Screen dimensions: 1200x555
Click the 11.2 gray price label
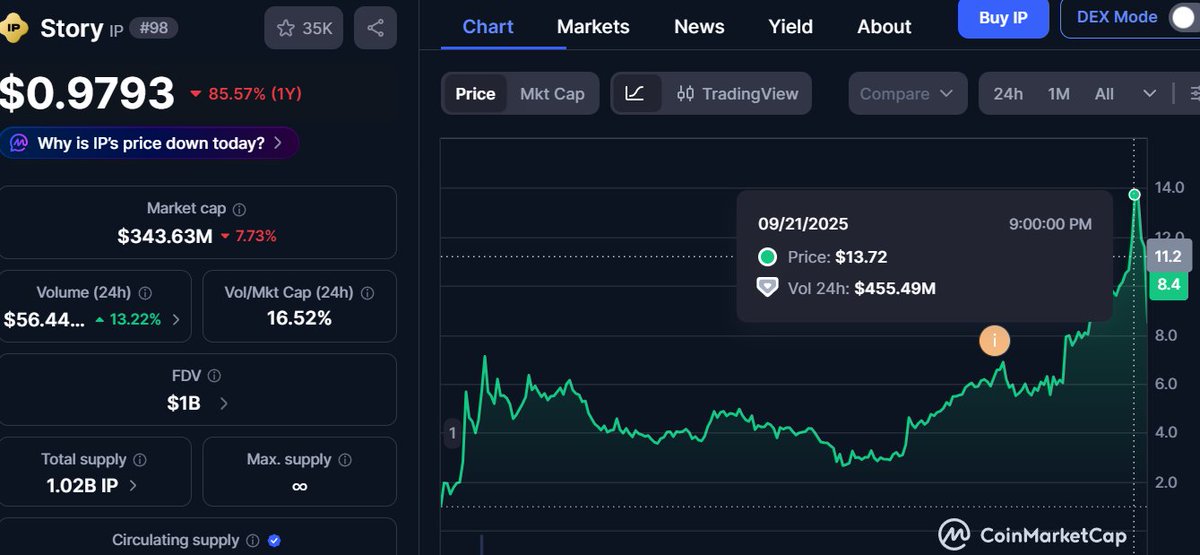click(1169, 256)
